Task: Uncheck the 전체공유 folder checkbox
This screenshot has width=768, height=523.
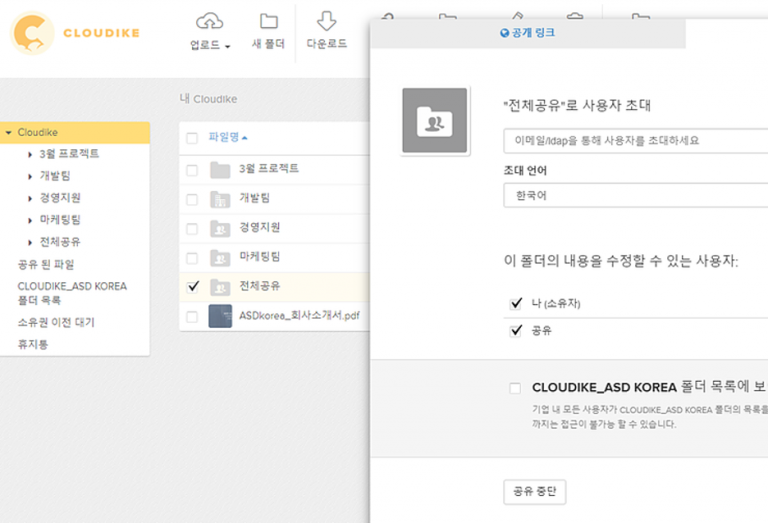Action: (193, 286)
